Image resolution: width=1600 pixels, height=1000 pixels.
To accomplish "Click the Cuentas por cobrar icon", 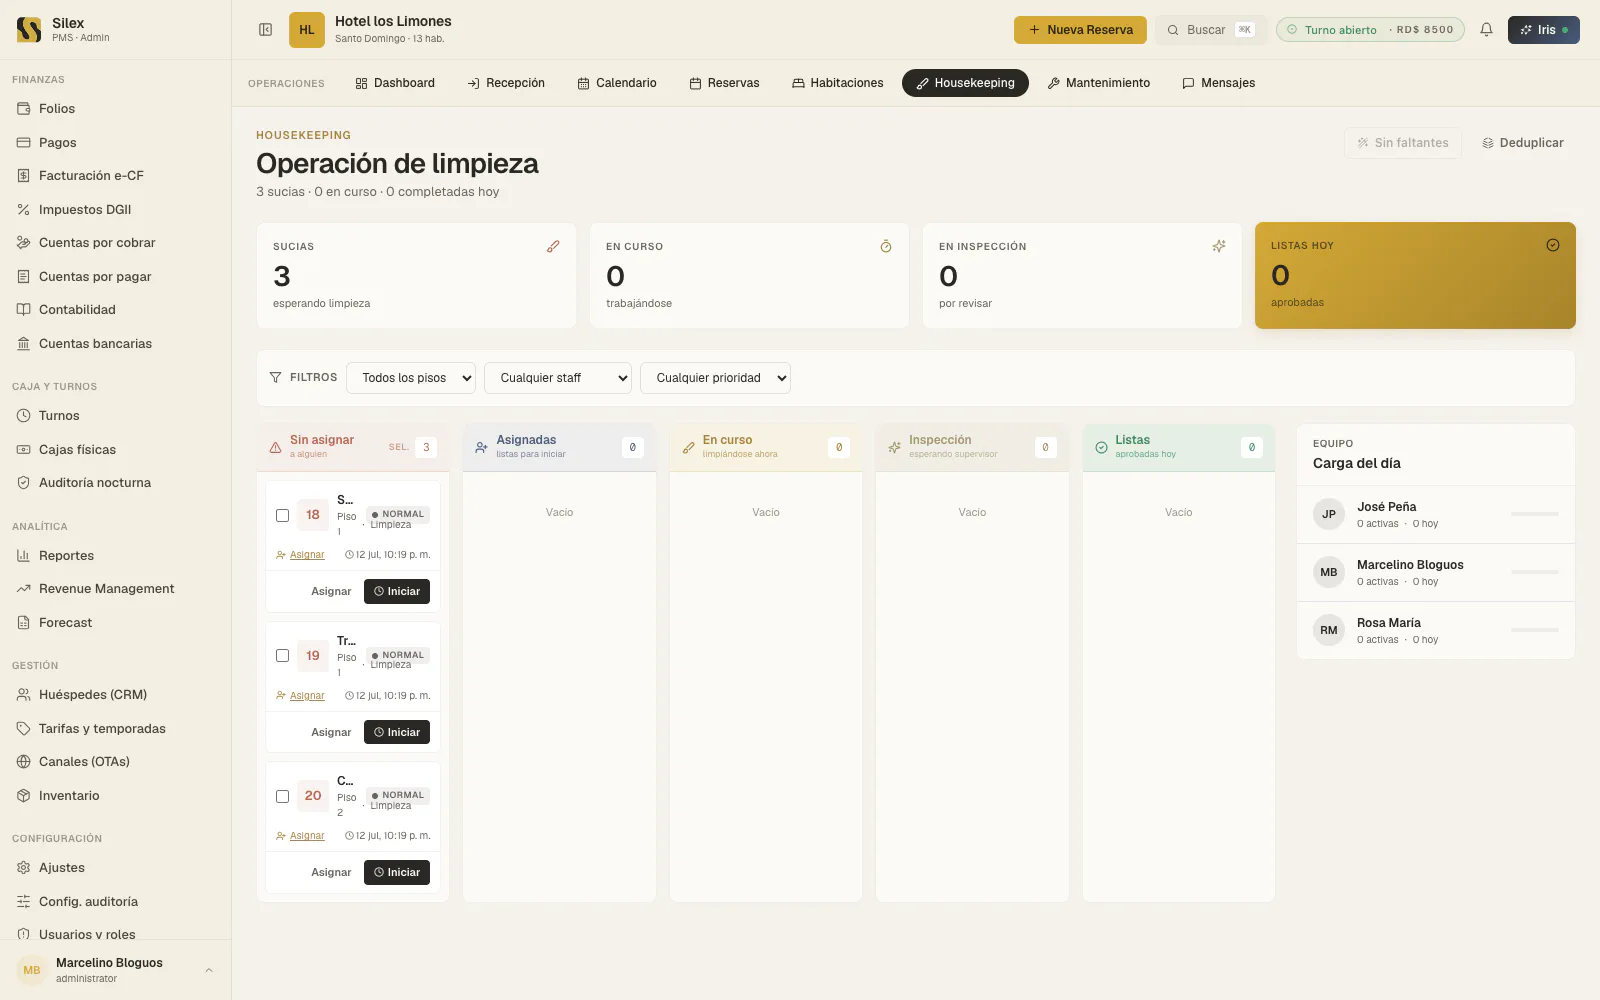I will pos(23,243).
